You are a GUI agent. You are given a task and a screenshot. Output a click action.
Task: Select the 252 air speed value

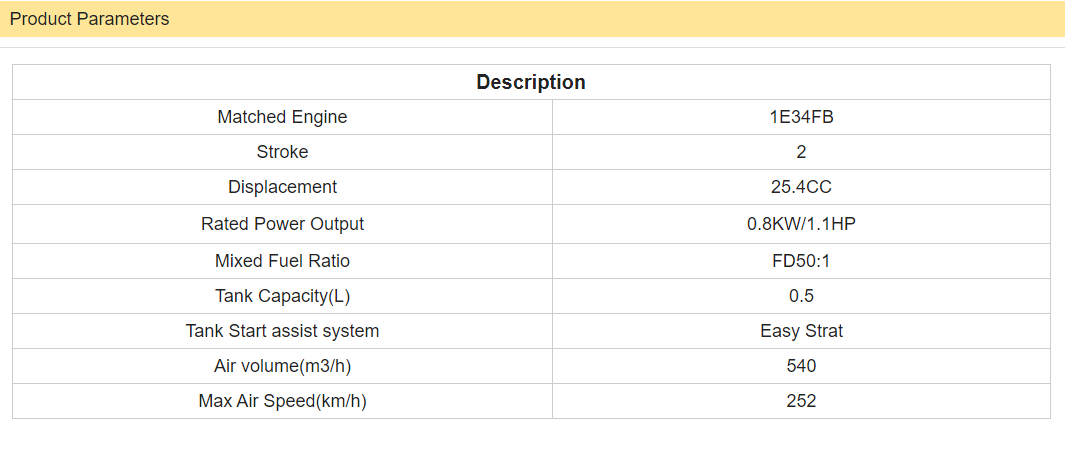point(801,401)
